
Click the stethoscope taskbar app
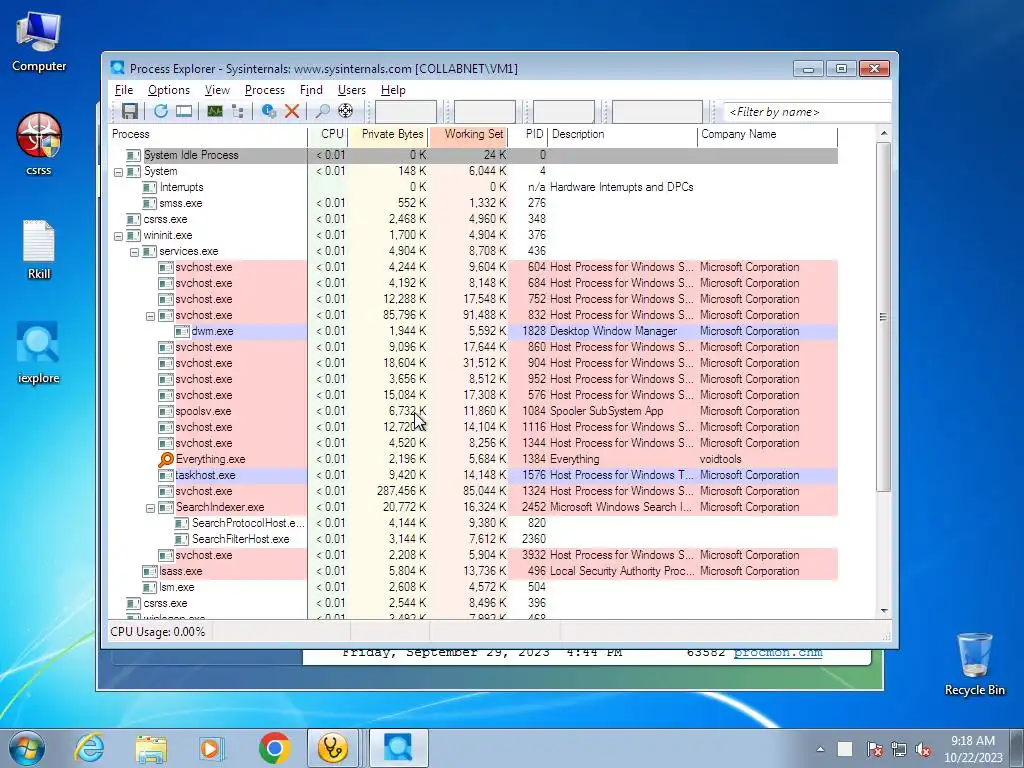point(333,748)
